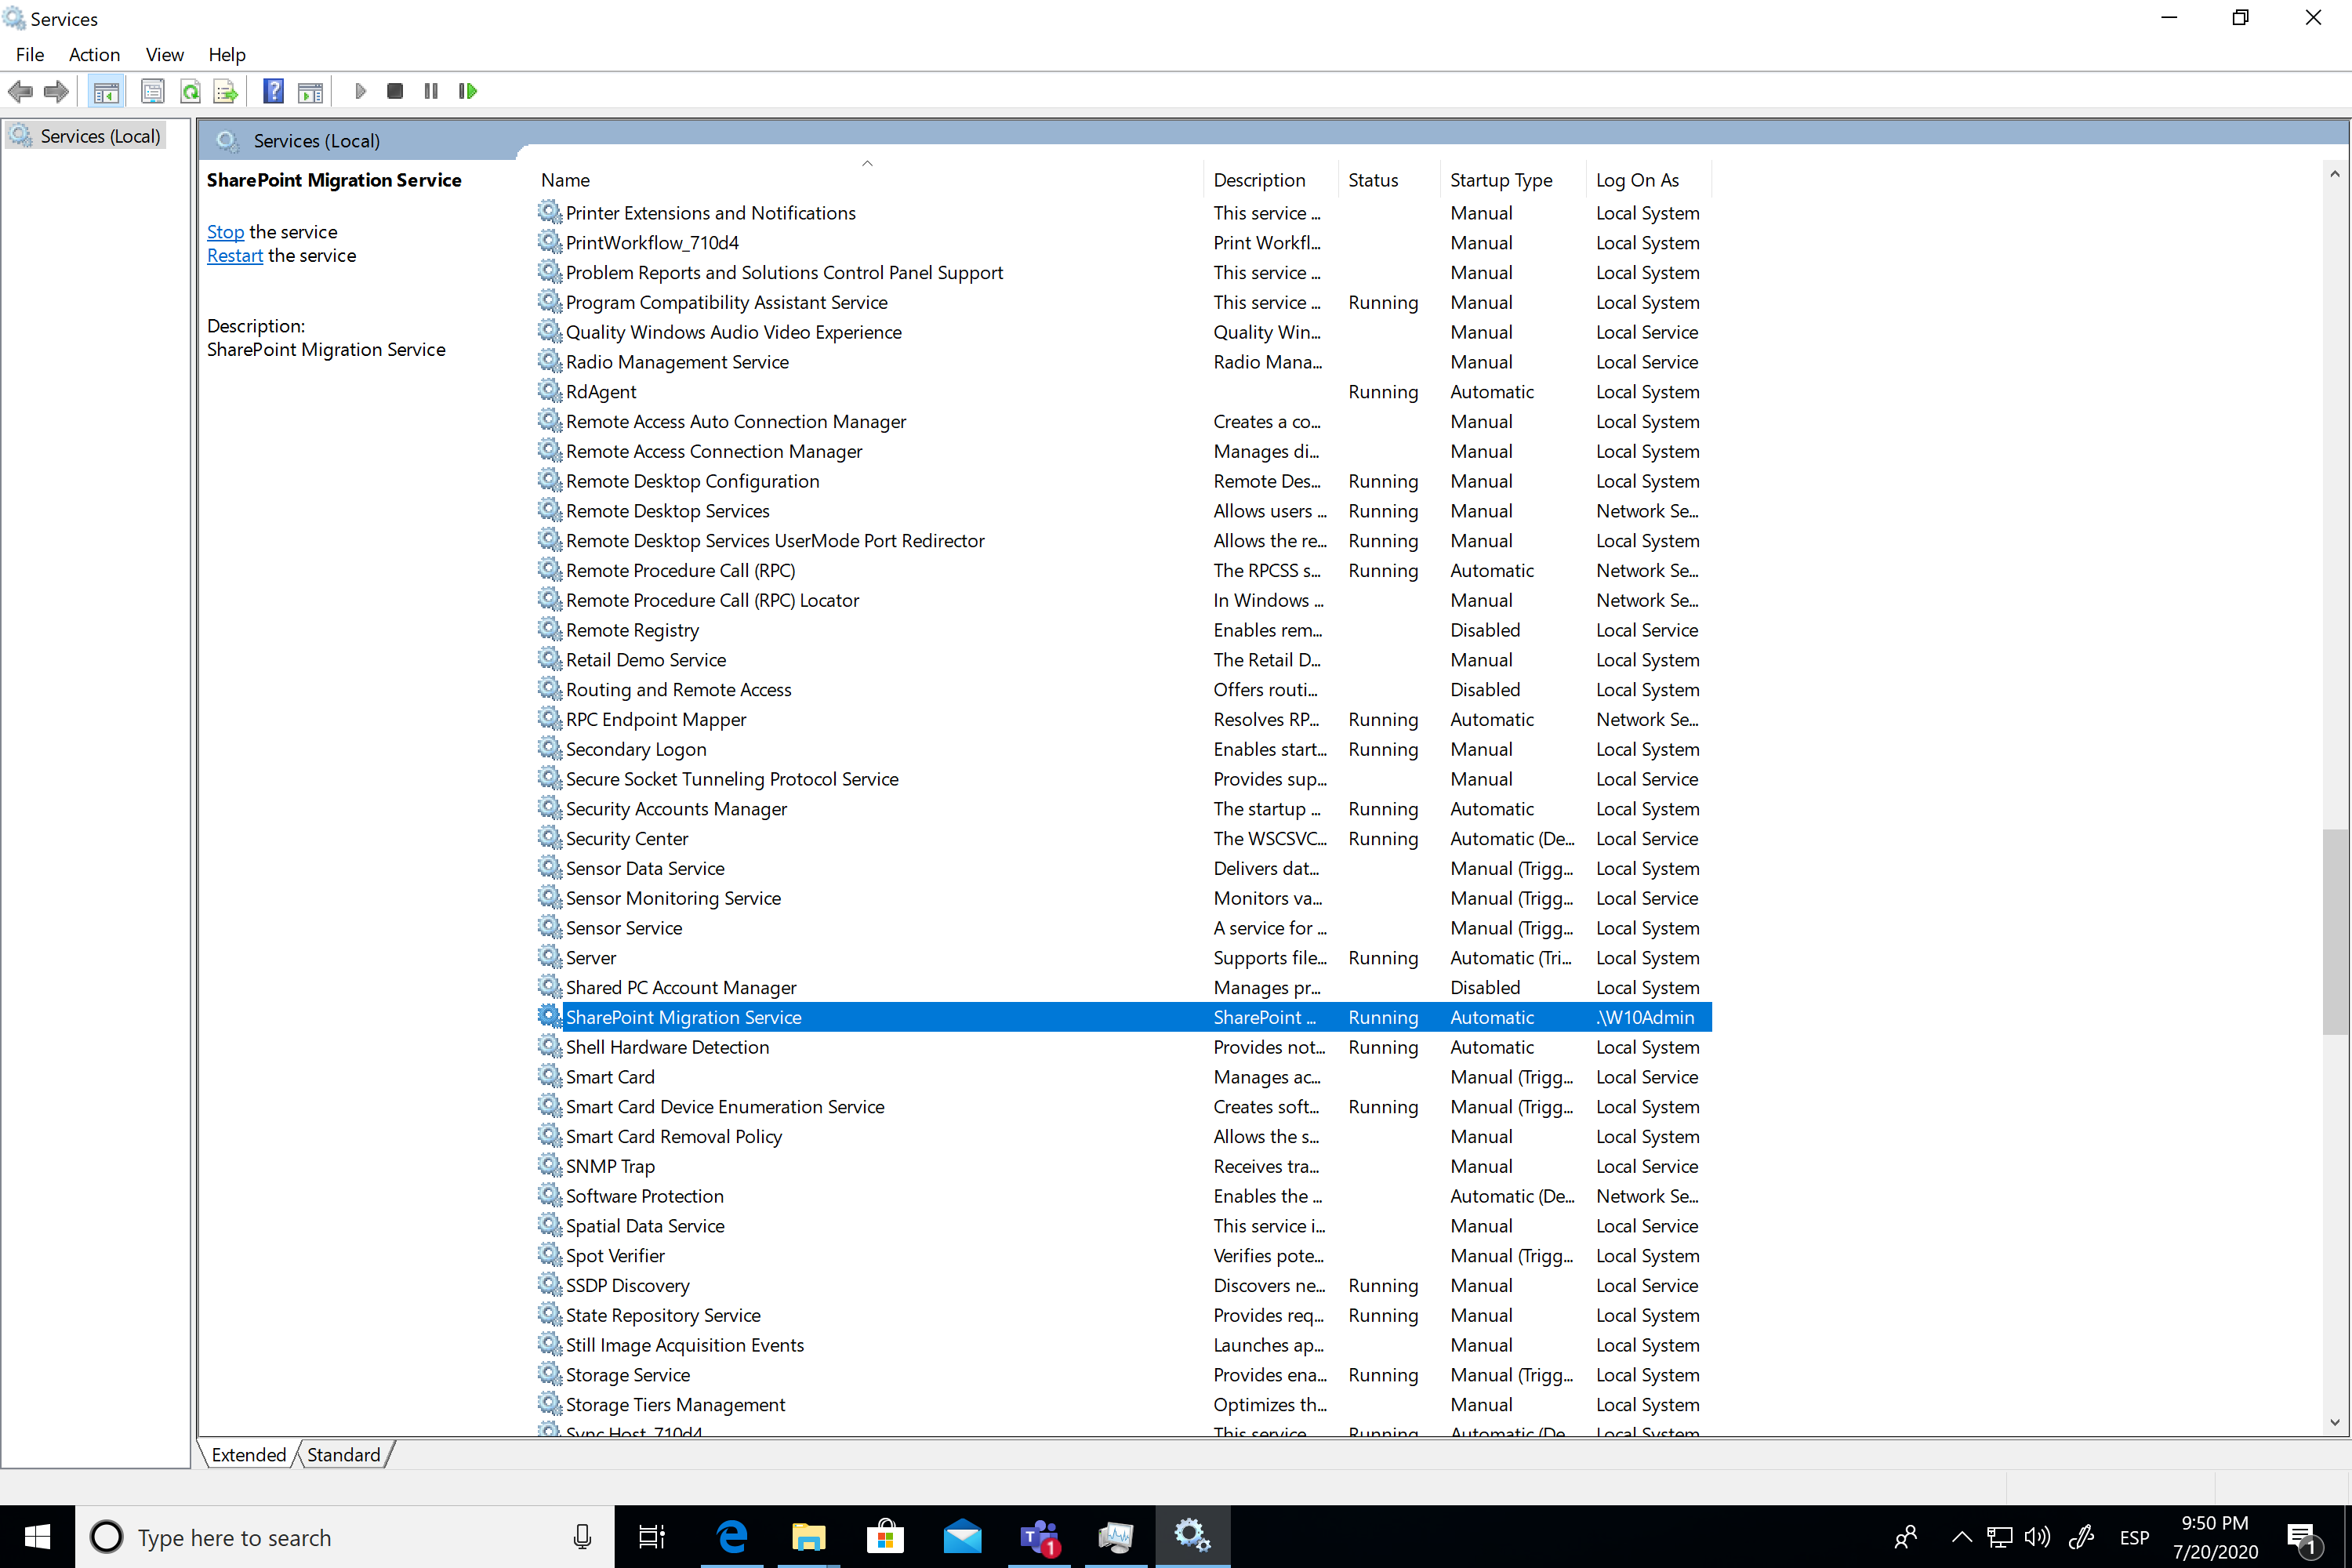Toggle the console tree panel
This screenshot has height=1568, width=2352.
click(107, 91)
